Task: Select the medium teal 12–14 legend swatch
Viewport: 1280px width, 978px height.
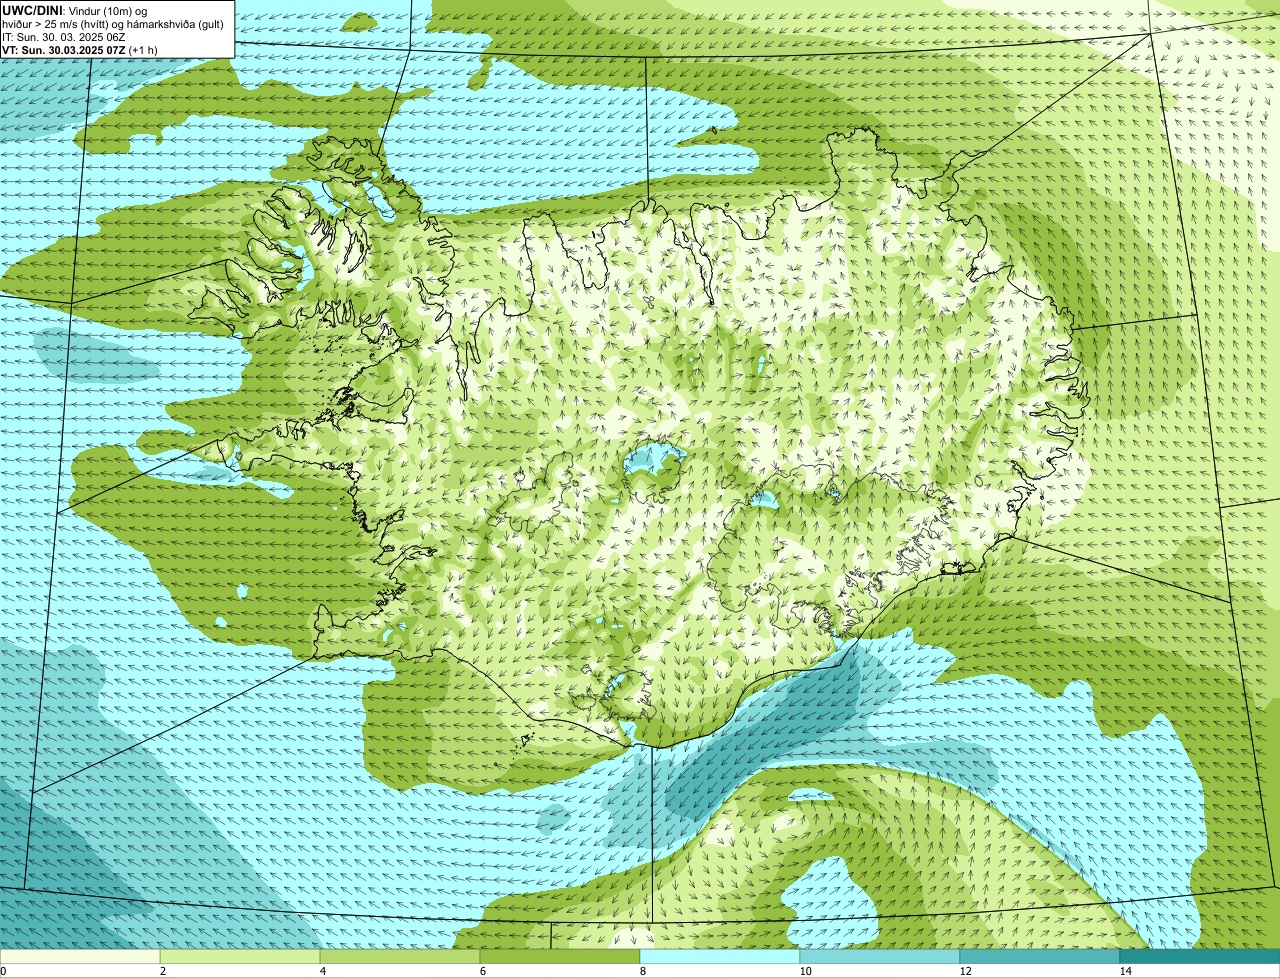Action: (1040, 956)
